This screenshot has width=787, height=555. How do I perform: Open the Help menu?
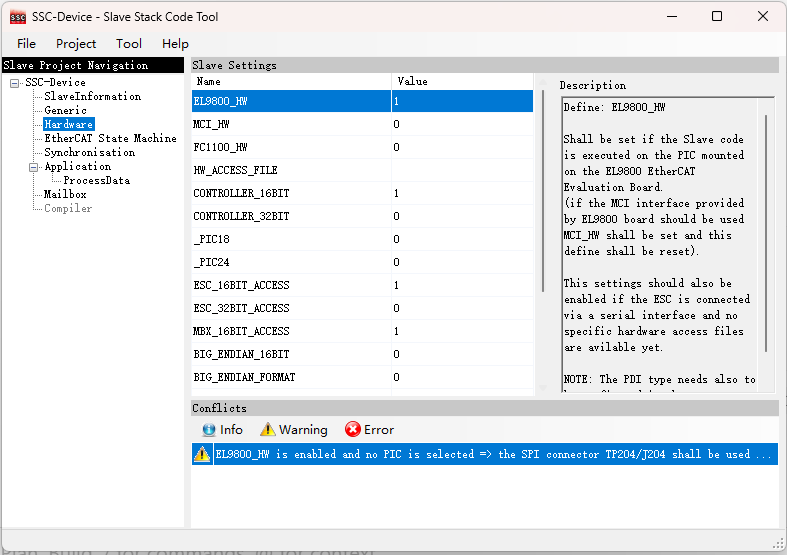click(x=175, y=44)
